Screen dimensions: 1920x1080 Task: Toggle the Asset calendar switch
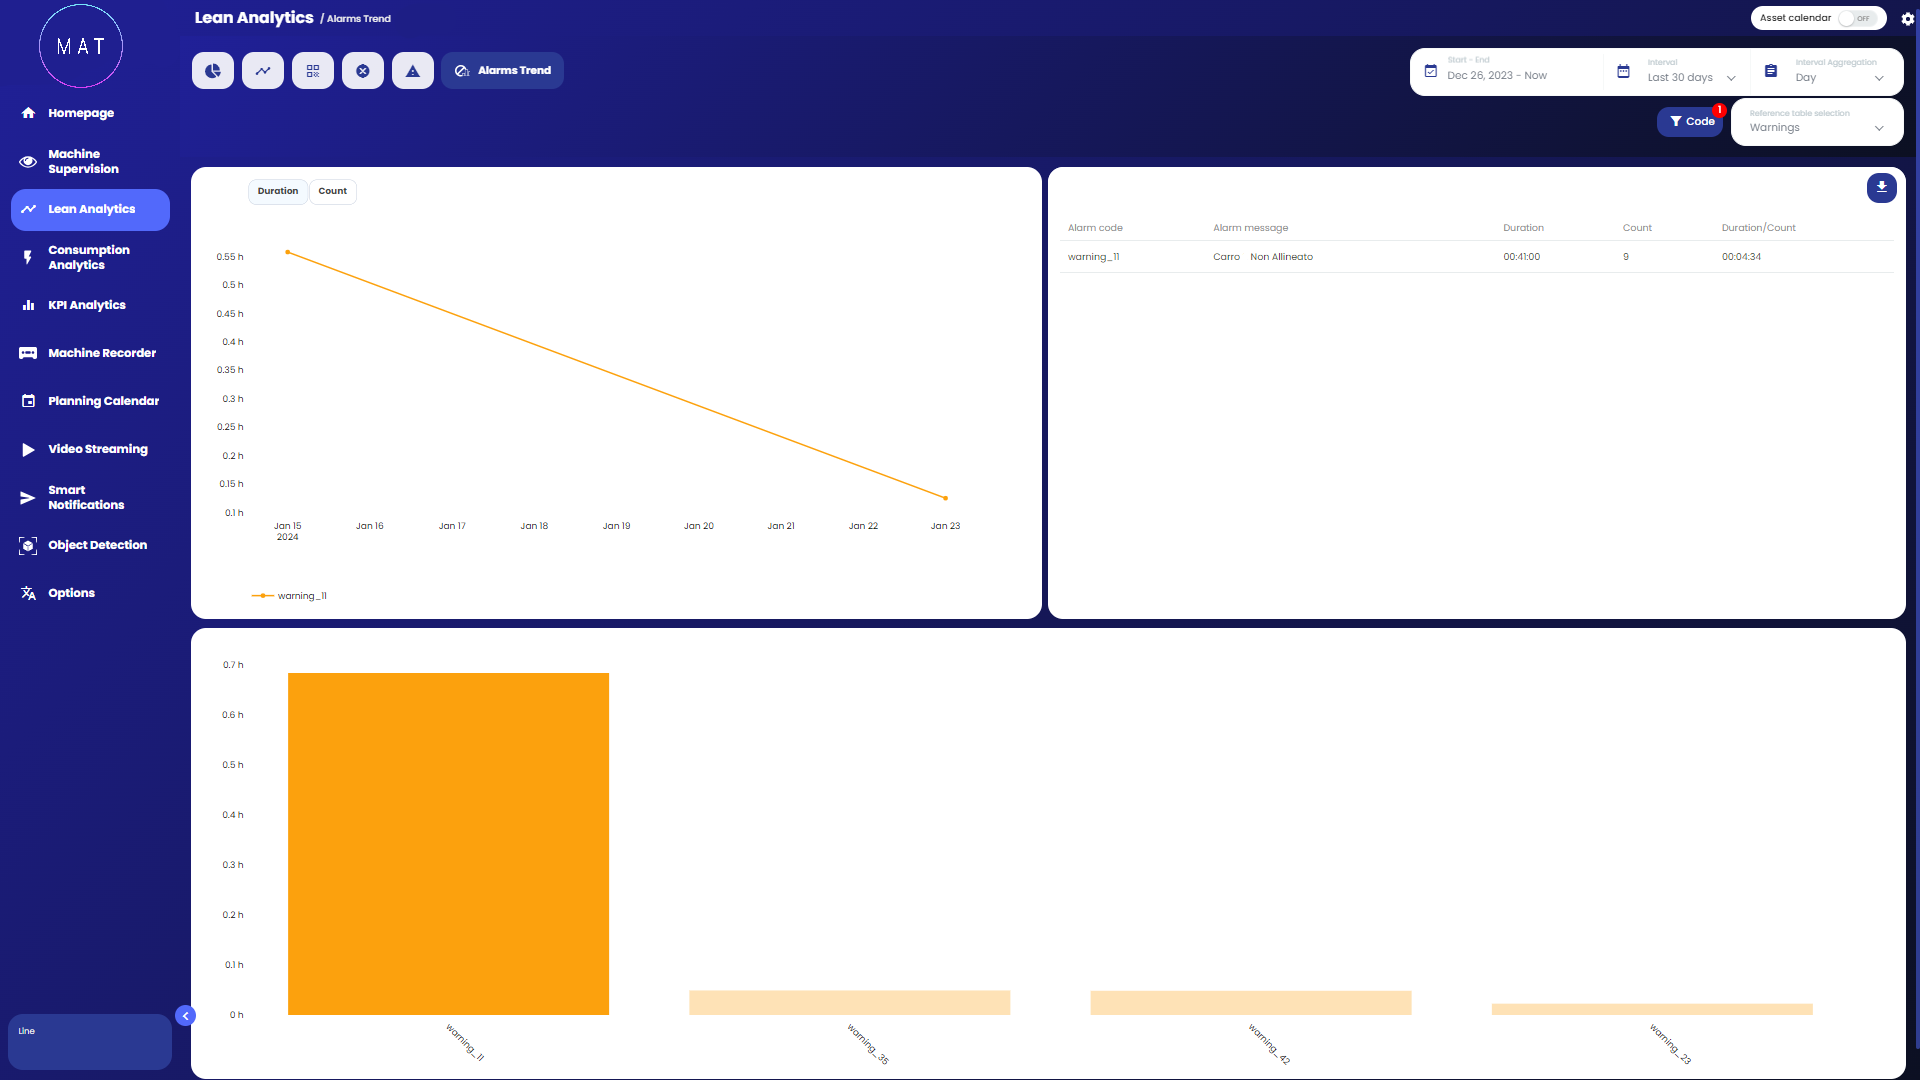1858,18
